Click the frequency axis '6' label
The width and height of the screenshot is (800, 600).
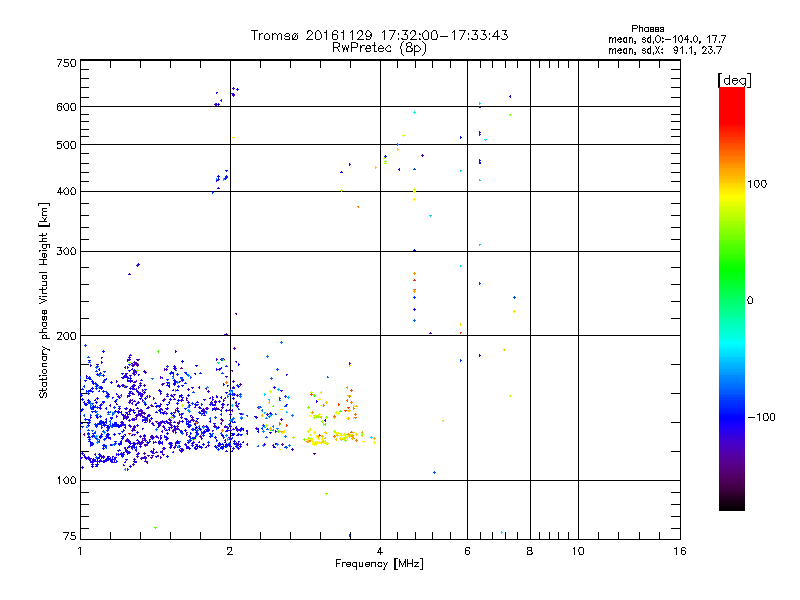(x=467, y=551)
